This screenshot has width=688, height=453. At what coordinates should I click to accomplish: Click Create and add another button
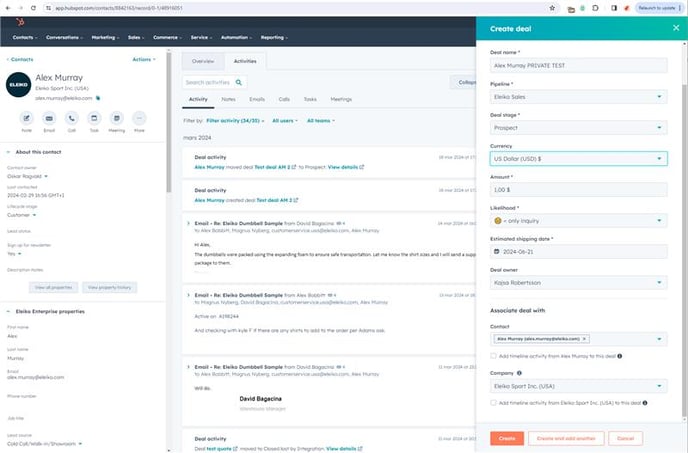[566, 438]
